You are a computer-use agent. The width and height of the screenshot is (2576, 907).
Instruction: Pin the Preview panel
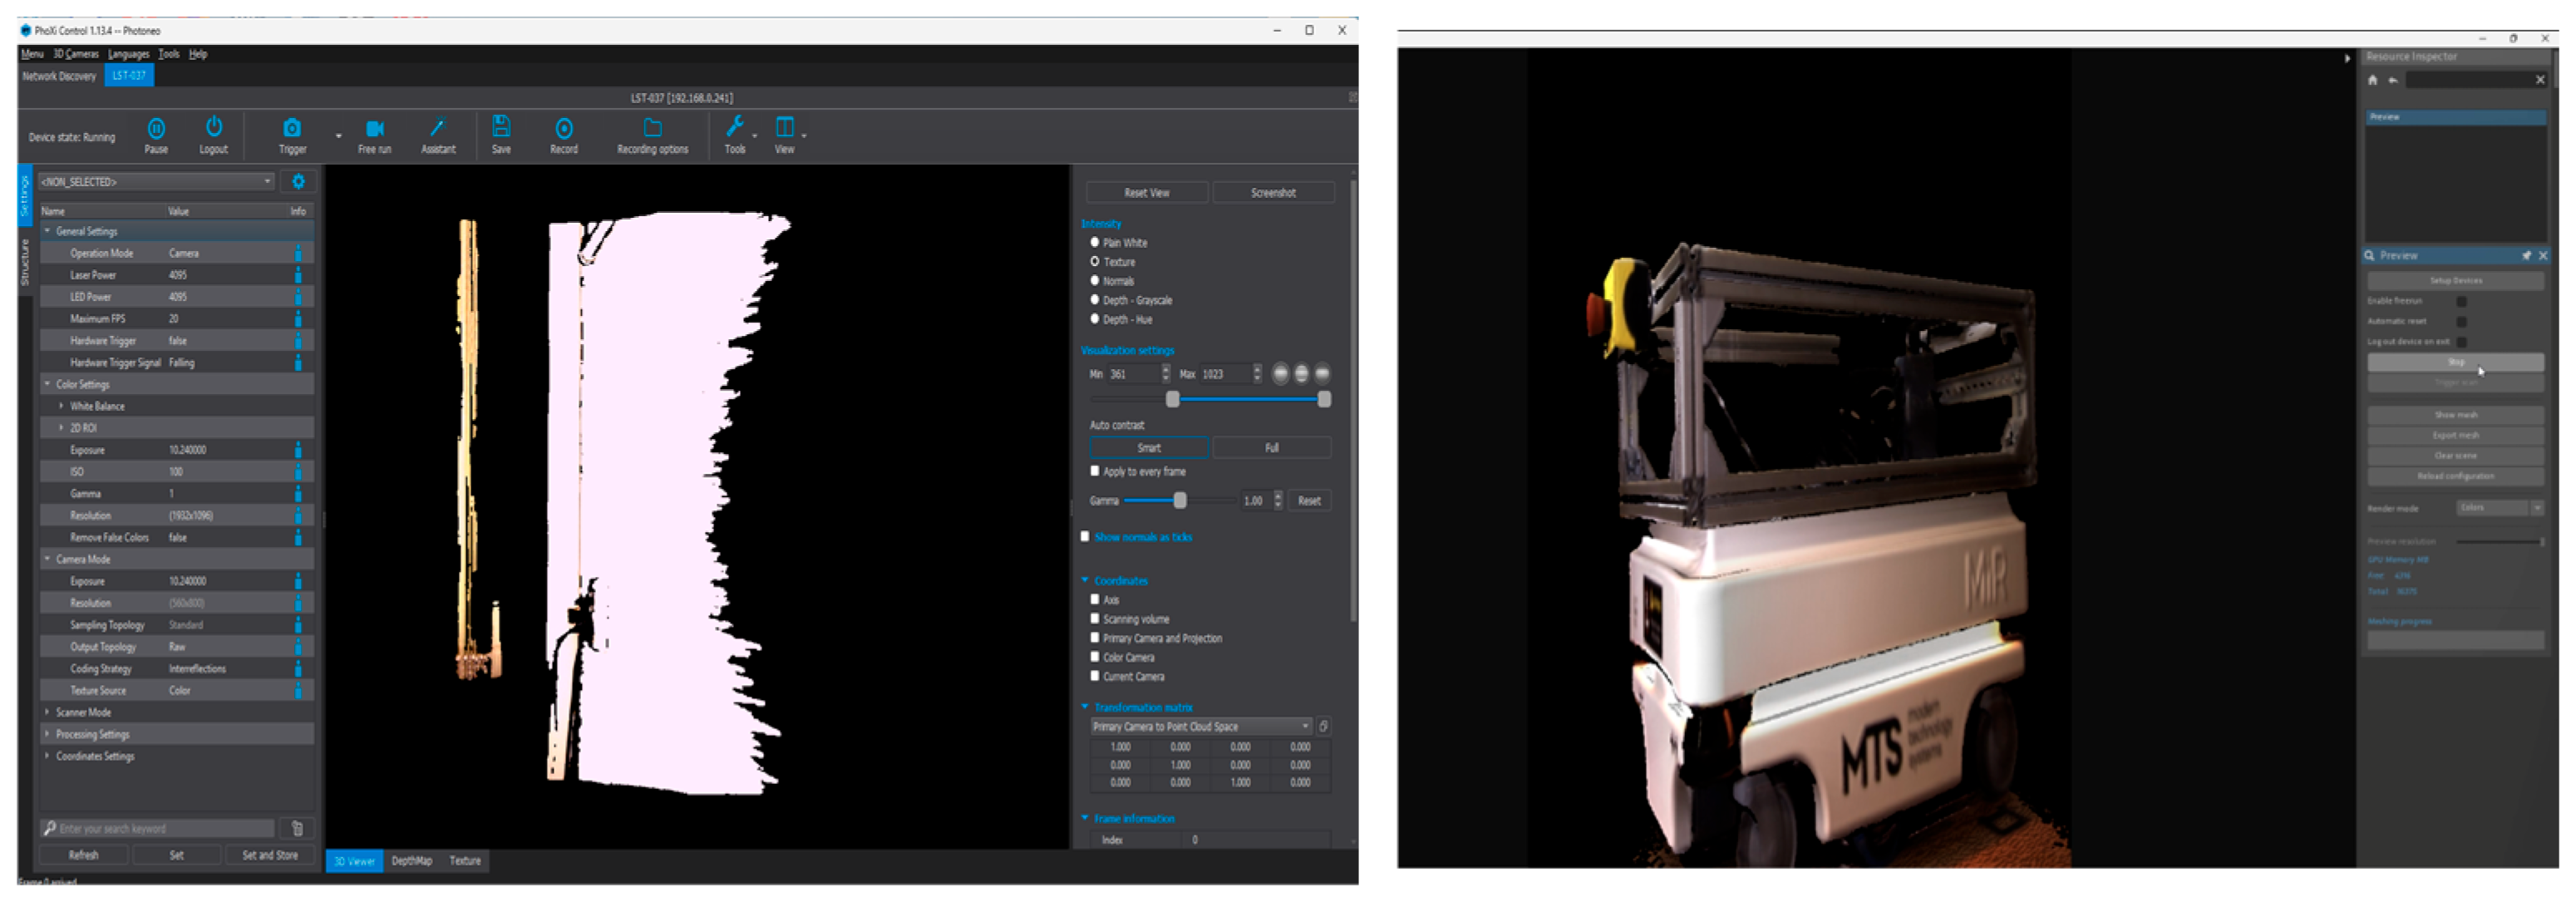pyautogui.click(x=2526, y=256)
